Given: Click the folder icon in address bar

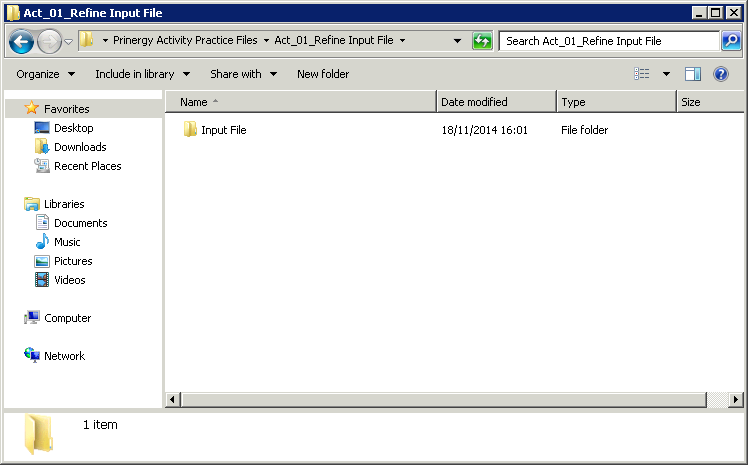Looking at the screenshot, I should coord(86,40).
